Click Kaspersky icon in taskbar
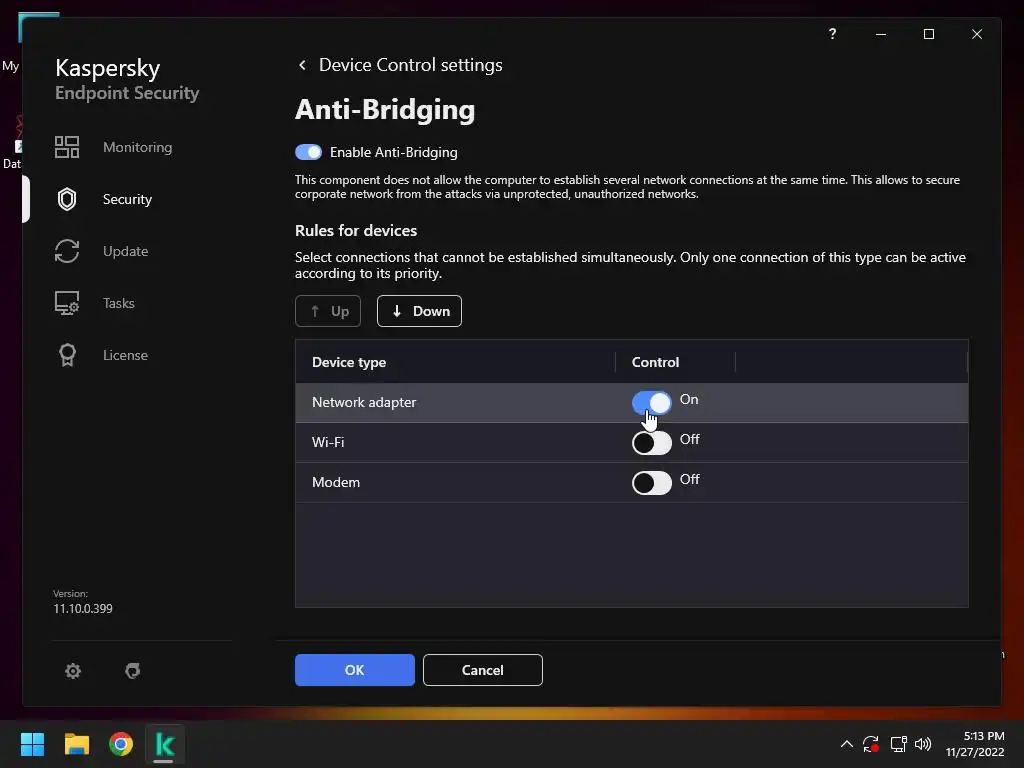Screen dimensions: 1024x768 (165, 744)
